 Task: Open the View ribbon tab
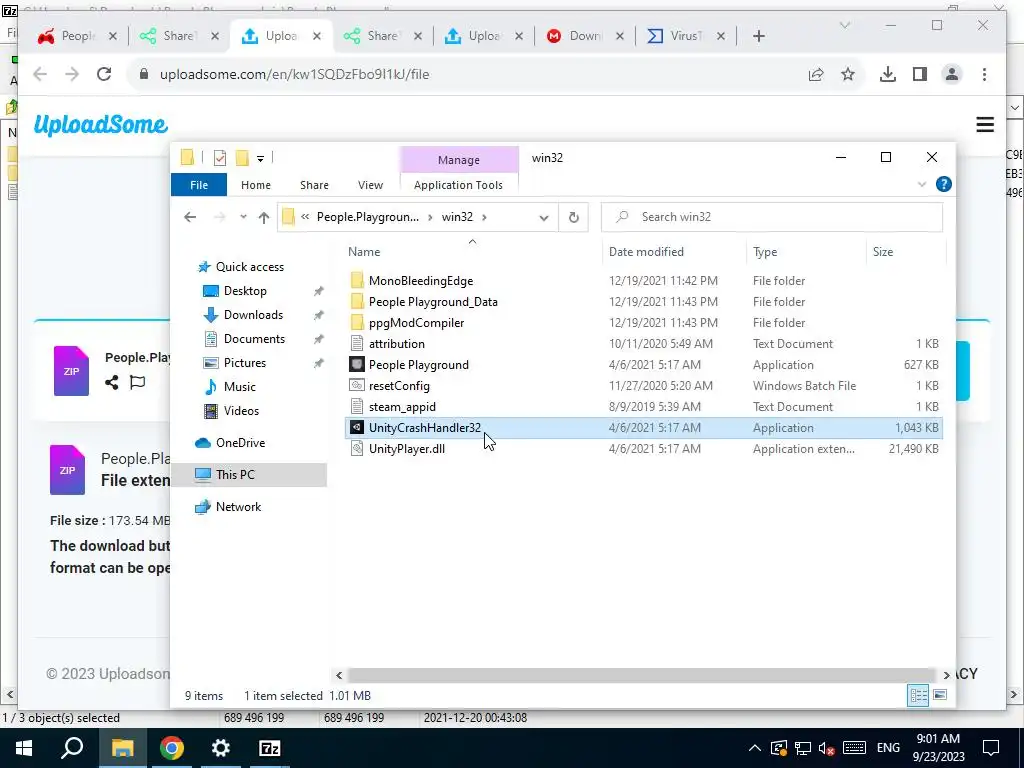click(x=370, y=185)
